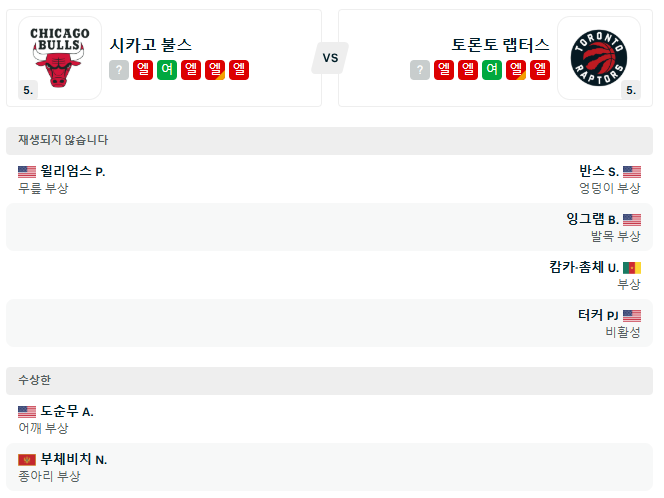Image resolution: width=664 pixels, height=498 pixels.
Task: Click the rank badge on the Bulls logo
Action: (x=28, y=90)
